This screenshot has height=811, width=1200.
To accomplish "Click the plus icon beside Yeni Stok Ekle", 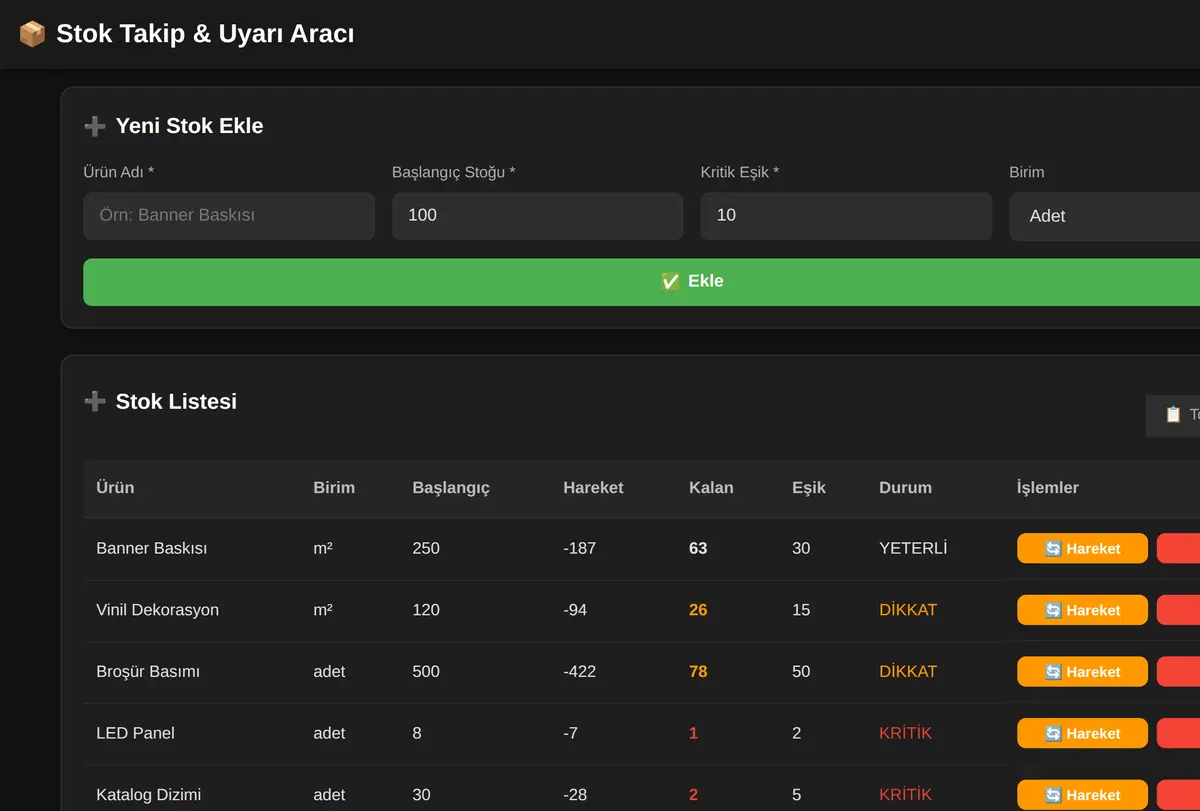I will coord(95,126).
